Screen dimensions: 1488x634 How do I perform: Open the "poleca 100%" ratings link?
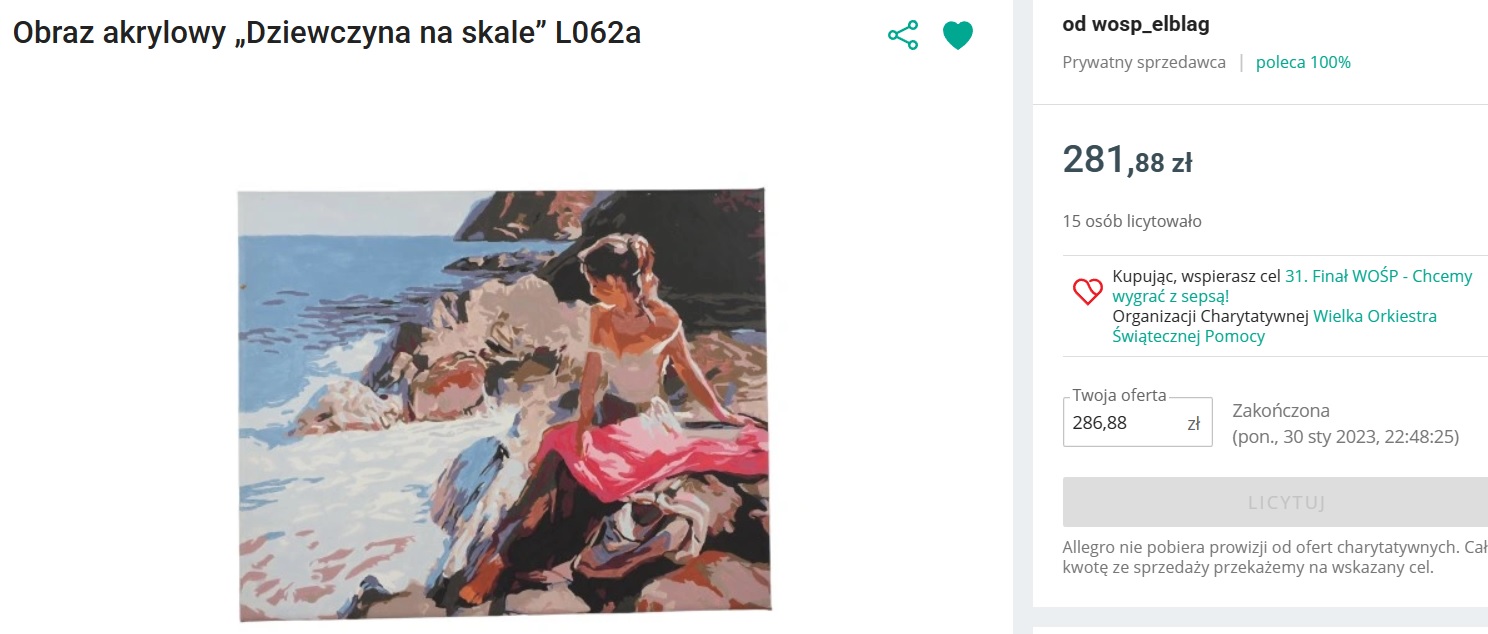(x=1303, y=62)
